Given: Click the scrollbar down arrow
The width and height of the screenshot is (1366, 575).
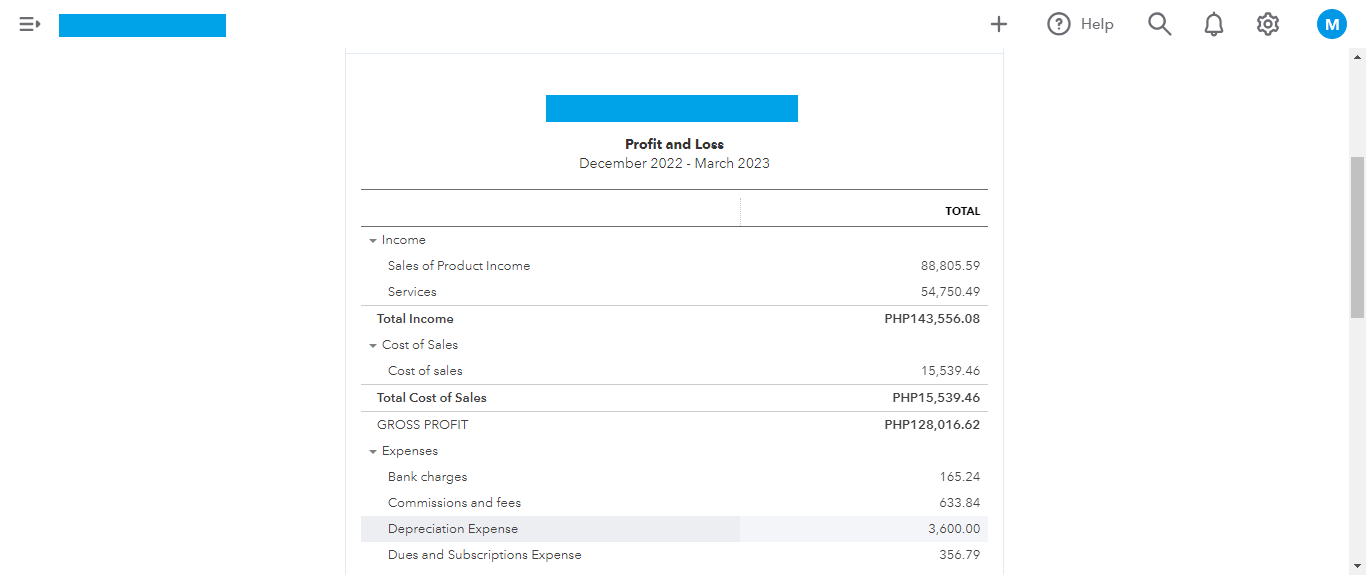Looking at the screenshot, I should pyautogui.click(x=1357, y=566).
